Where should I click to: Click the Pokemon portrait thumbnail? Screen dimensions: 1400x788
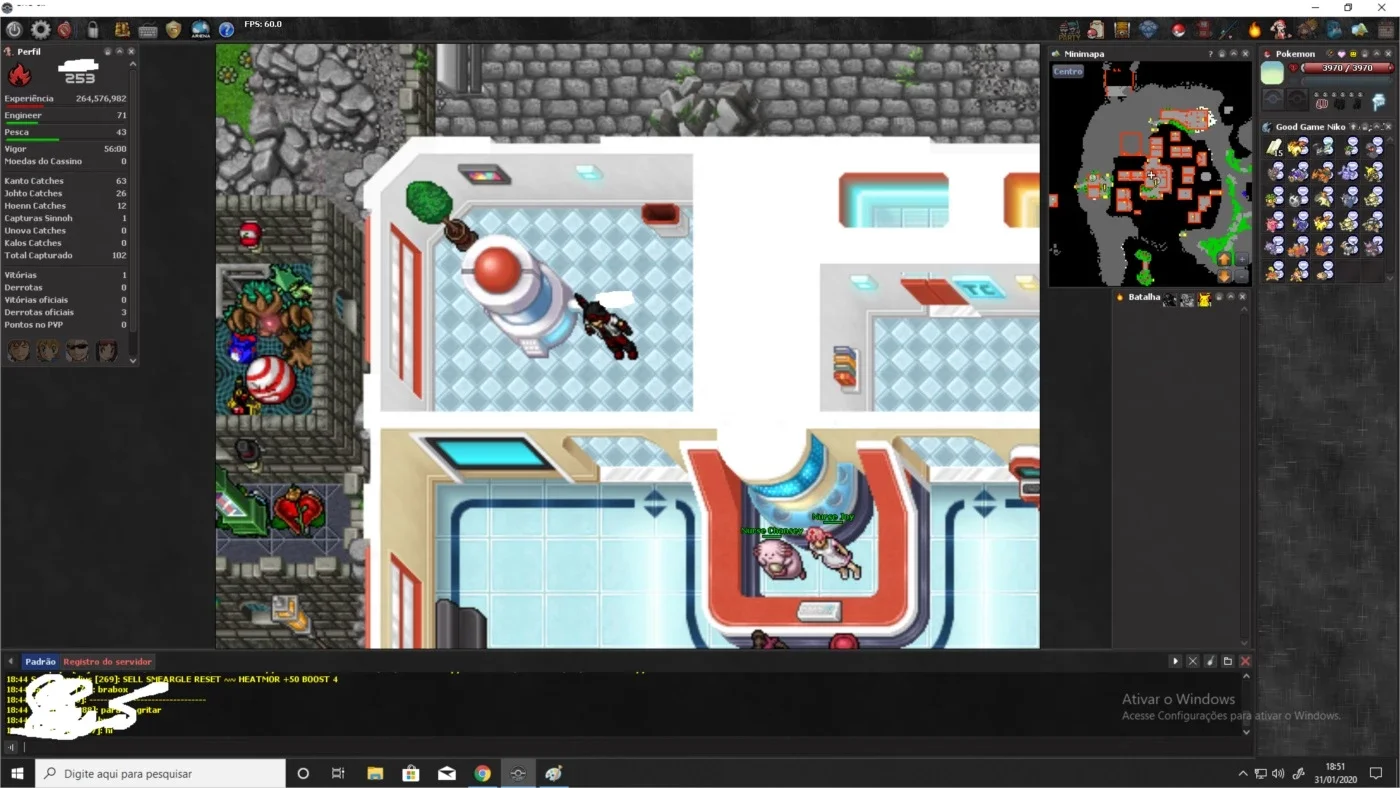click(1272, 72)
